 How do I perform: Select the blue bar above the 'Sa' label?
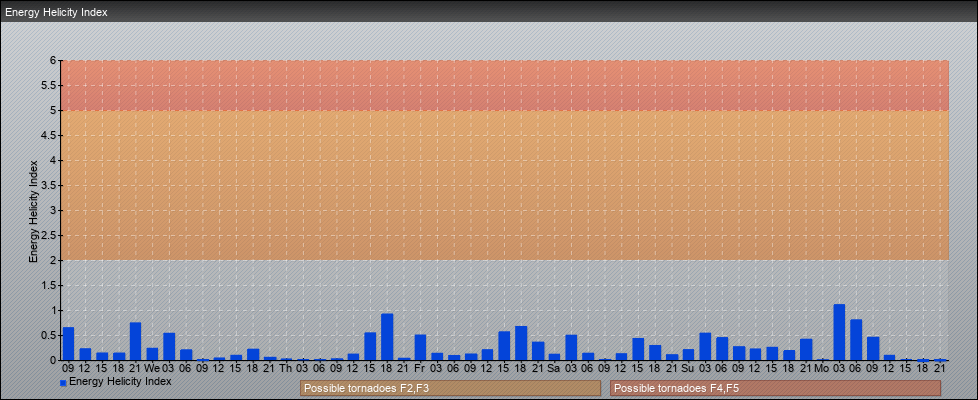554,357
